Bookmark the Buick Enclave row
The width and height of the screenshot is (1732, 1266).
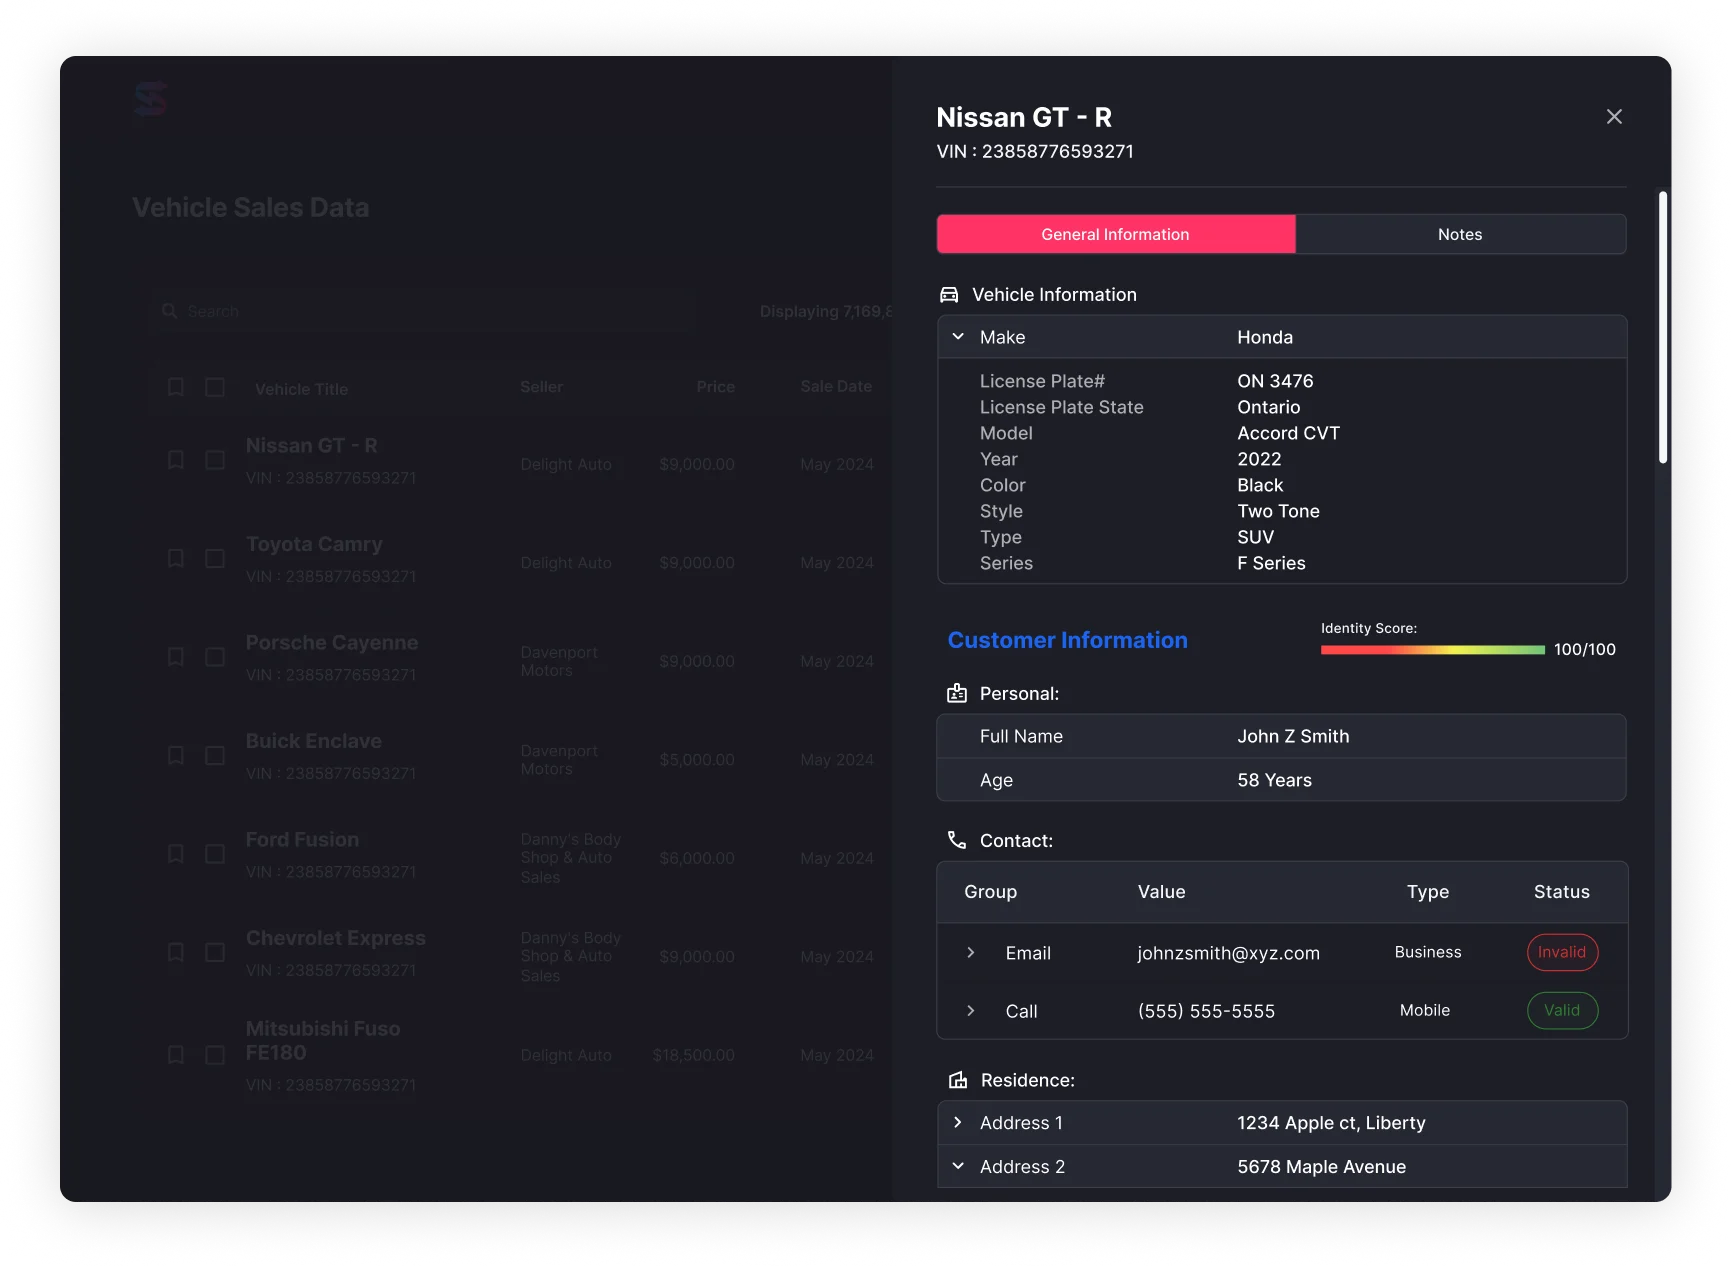pyautogui.click(x=176, y=755)
